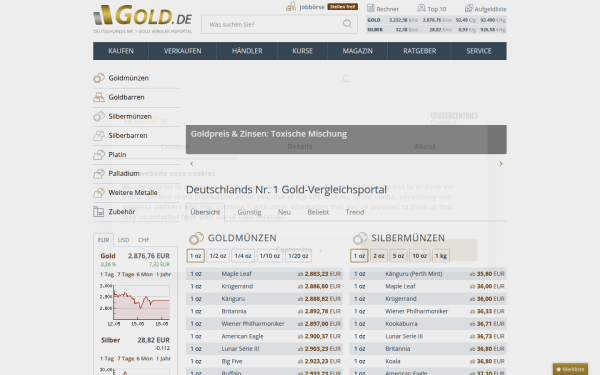Open the Lunar Serie III silver row

[x=428, y=336]
